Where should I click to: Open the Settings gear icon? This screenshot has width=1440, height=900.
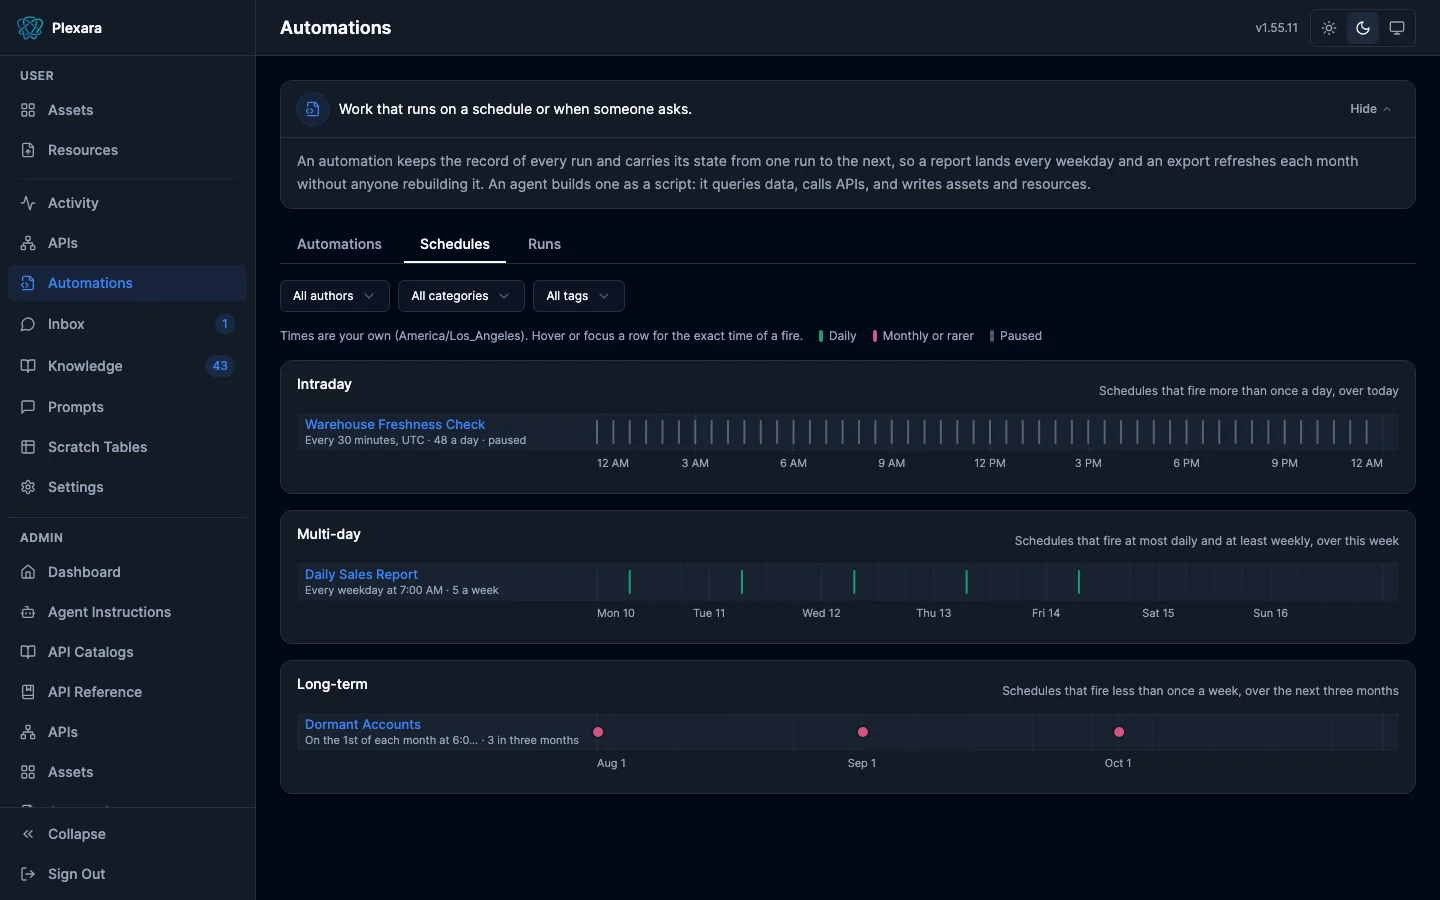tap(28, 487)
